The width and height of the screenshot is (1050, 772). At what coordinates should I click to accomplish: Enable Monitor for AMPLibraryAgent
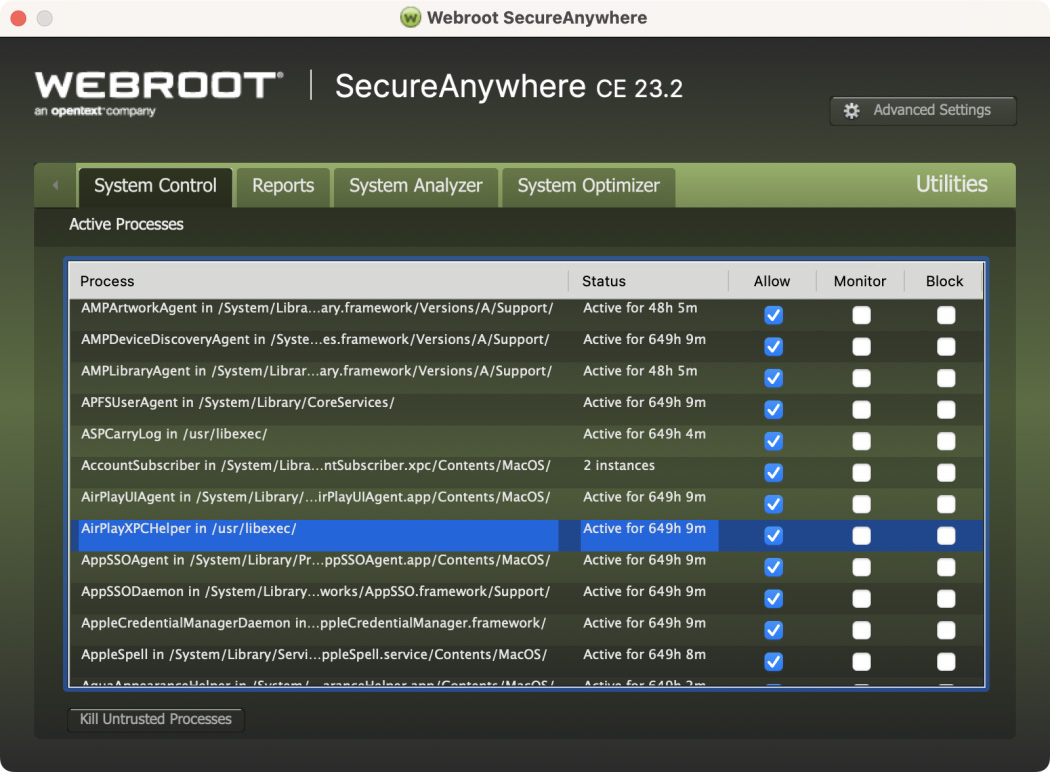[861, 378]
